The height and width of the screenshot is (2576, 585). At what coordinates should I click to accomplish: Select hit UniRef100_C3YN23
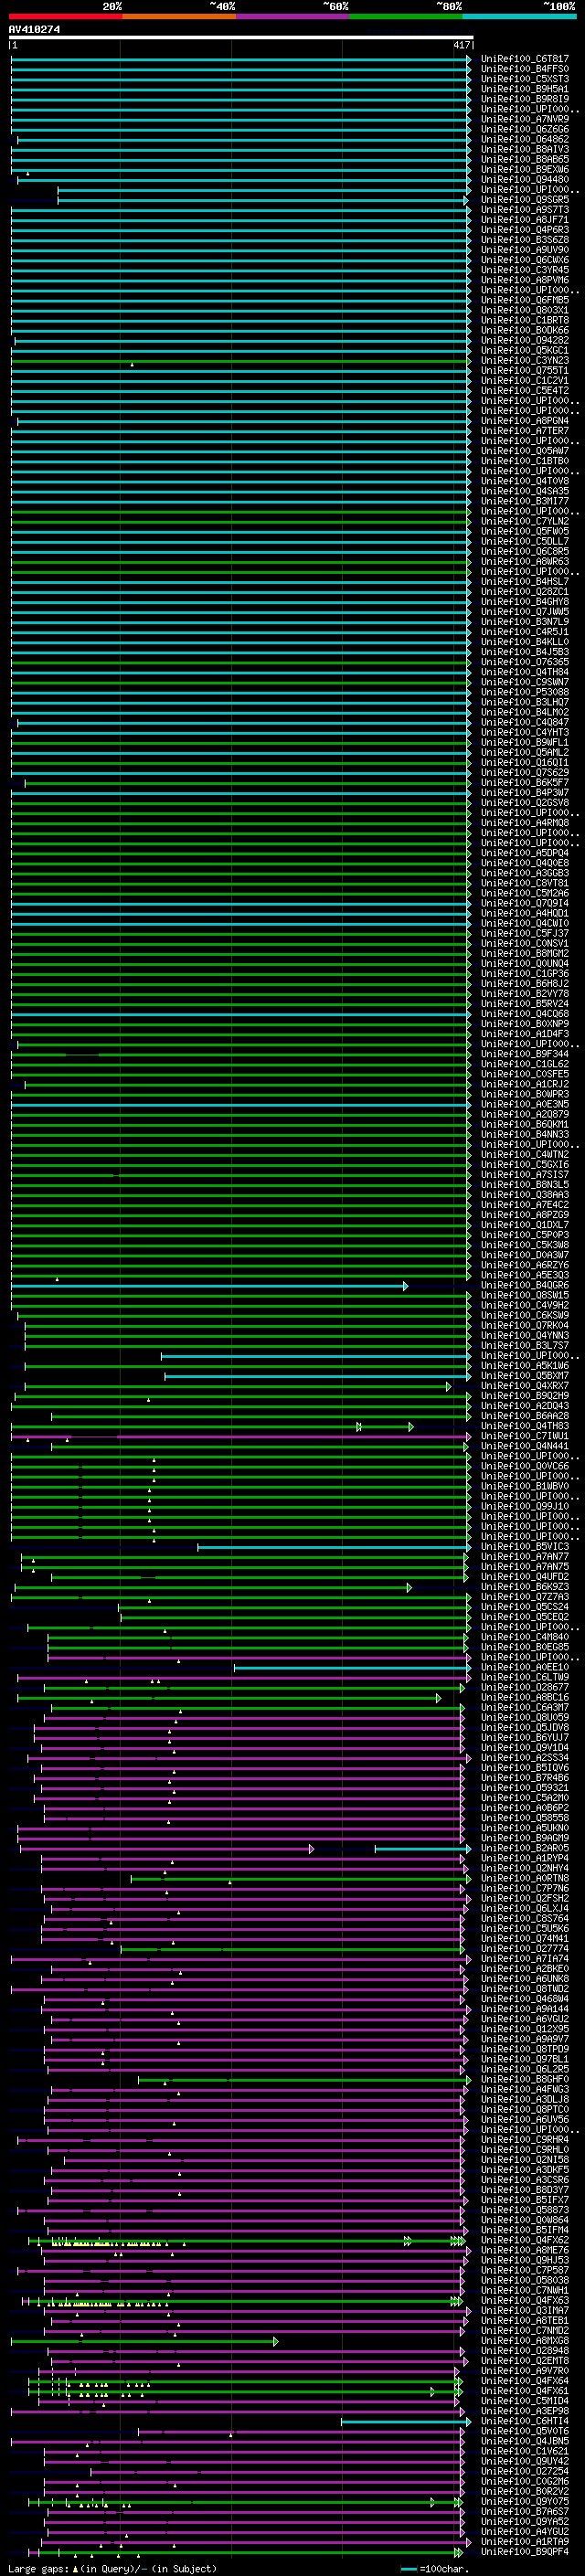[x=524, y=360]
